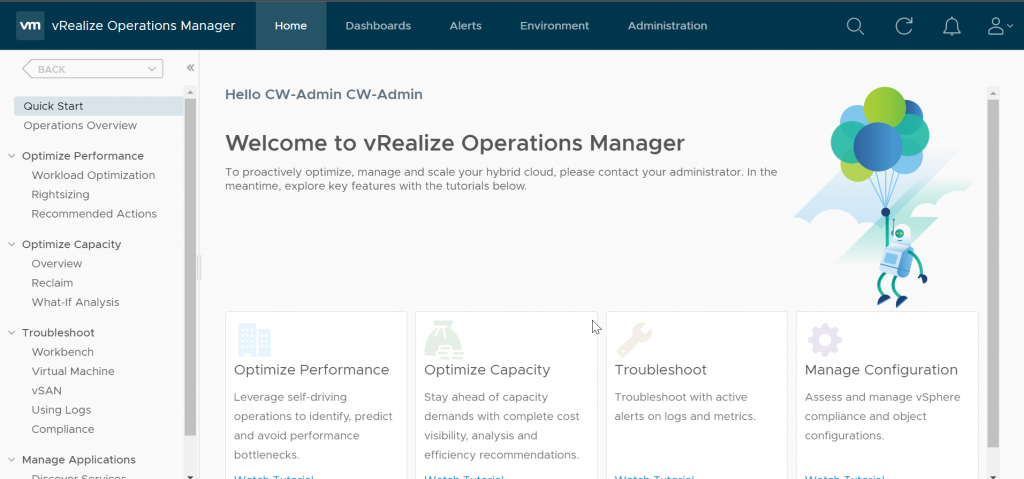Click the Manage Configuration gear icon
1024x479 pixels.
(824, 340)
